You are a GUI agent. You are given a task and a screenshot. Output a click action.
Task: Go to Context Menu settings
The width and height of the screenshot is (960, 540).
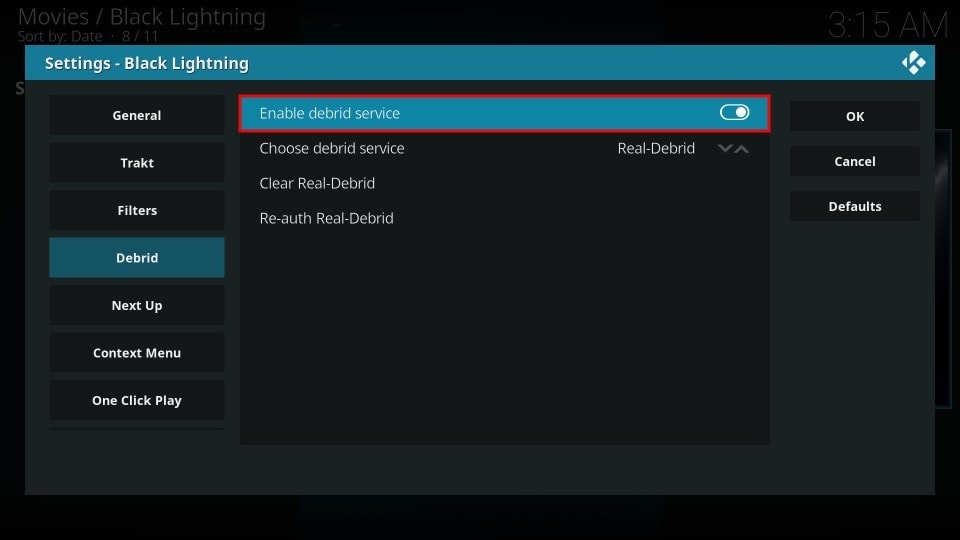tap(137, 353)
